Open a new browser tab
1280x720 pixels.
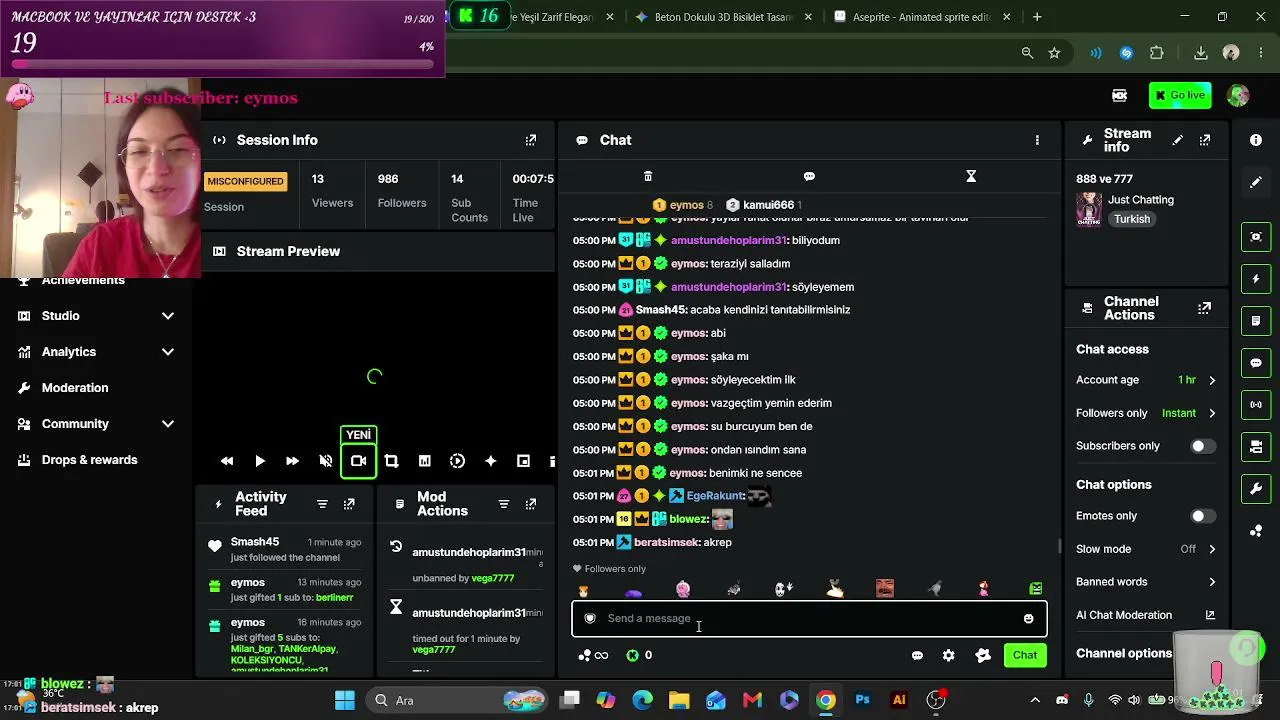[x=1037, y=17]
